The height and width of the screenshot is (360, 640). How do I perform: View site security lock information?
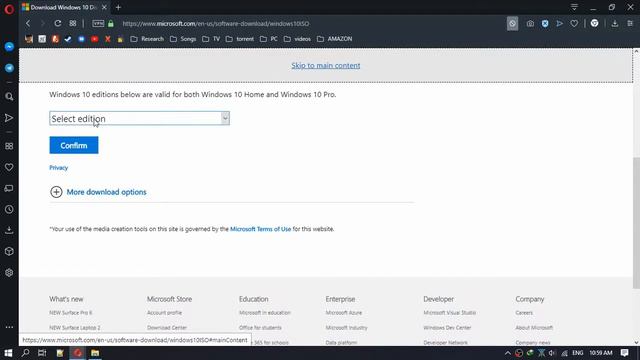click(x=111, y=24)
